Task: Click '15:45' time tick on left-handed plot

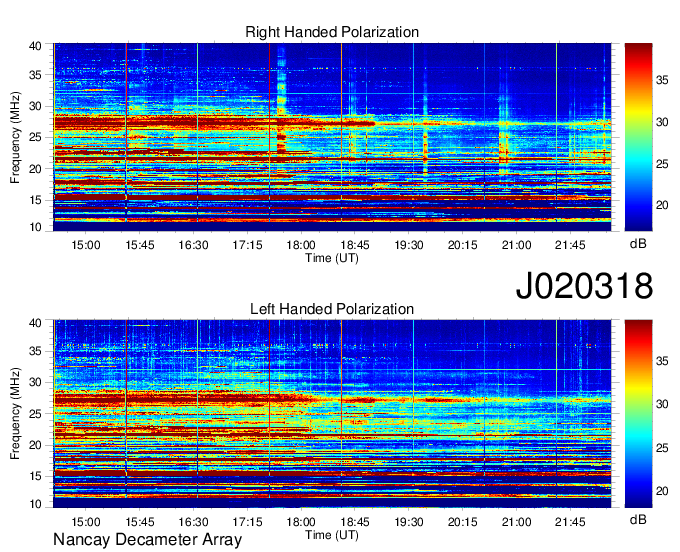Action: (140, 522)
